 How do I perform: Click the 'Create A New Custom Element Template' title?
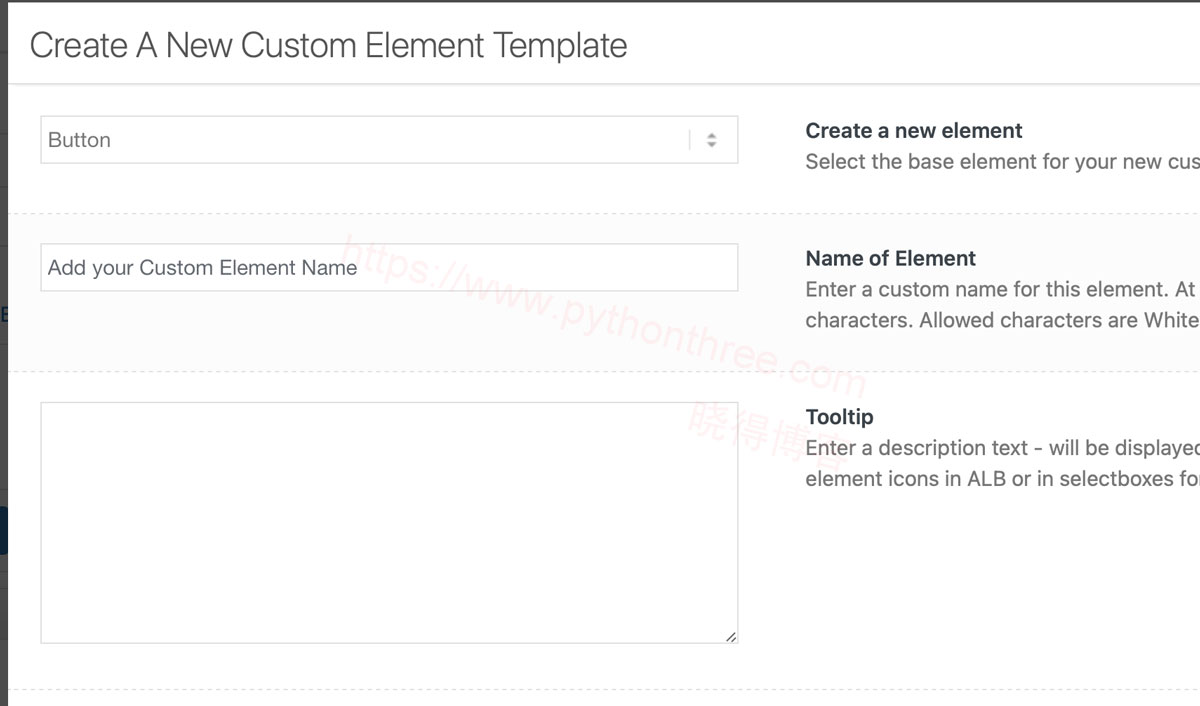point(329,46)
